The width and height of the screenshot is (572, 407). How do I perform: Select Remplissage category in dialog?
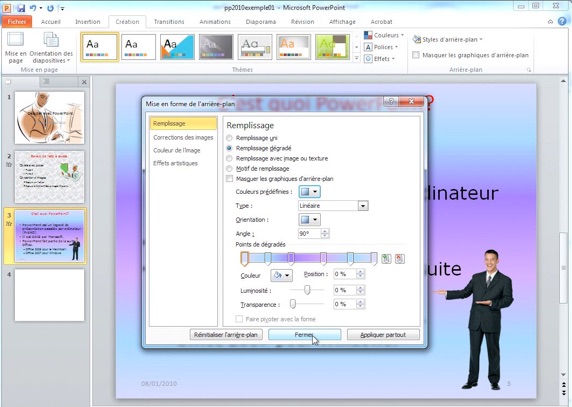183,123
